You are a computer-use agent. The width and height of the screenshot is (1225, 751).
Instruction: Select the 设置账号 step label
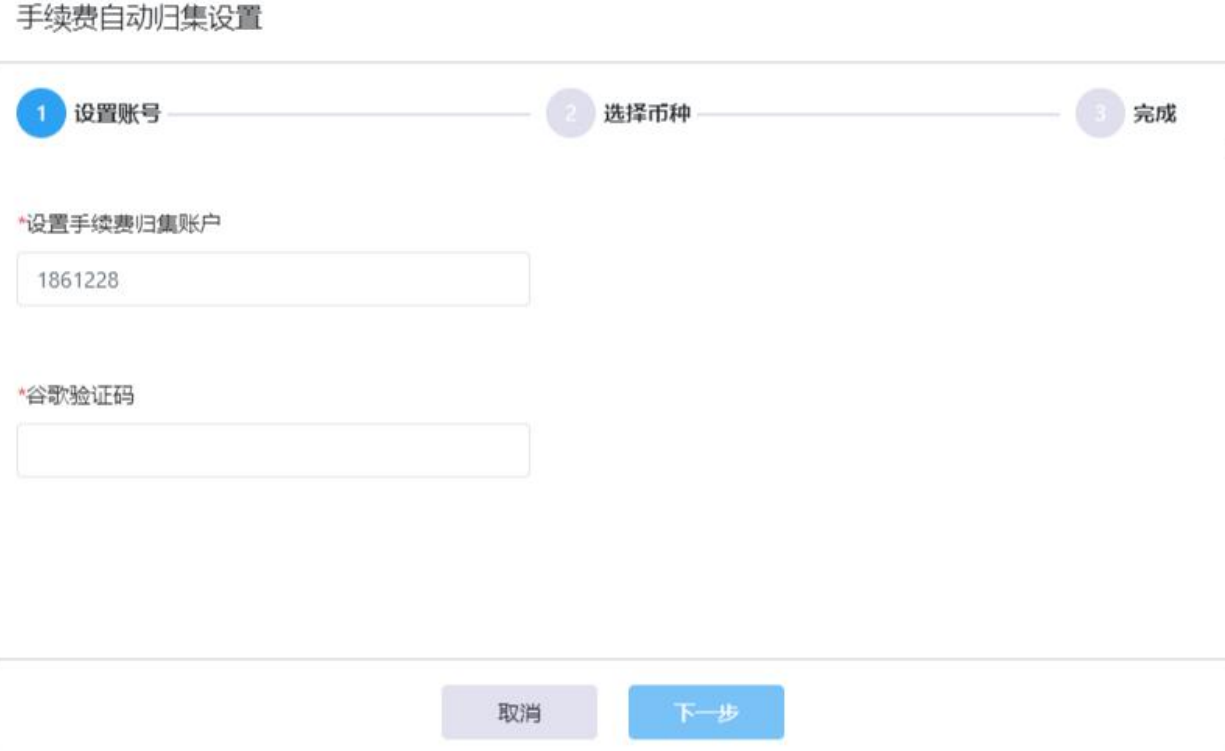point(118,114)
